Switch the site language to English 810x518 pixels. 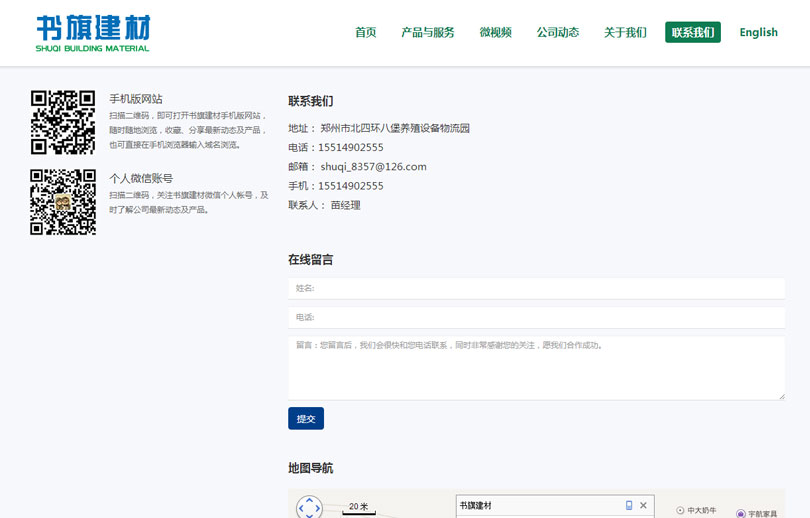[758, 32]
